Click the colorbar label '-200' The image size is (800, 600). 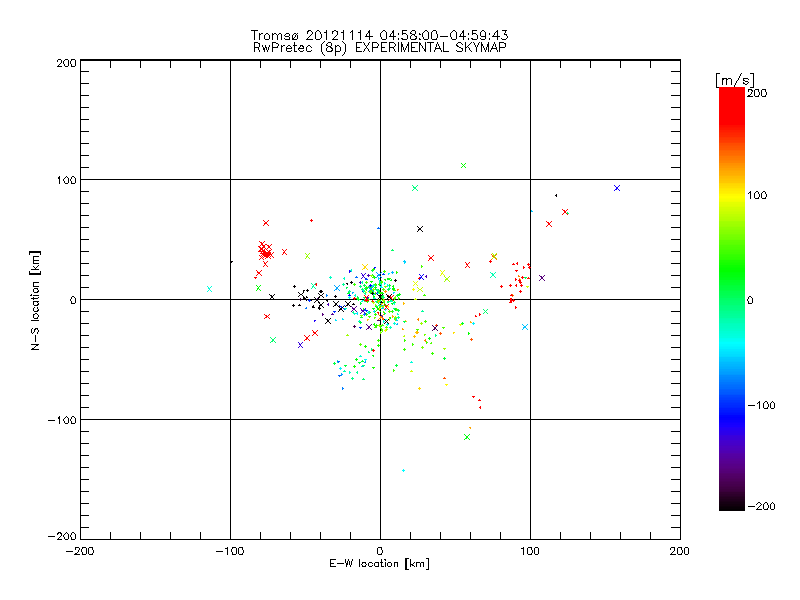pyautogui.click(x=761, y=506)
